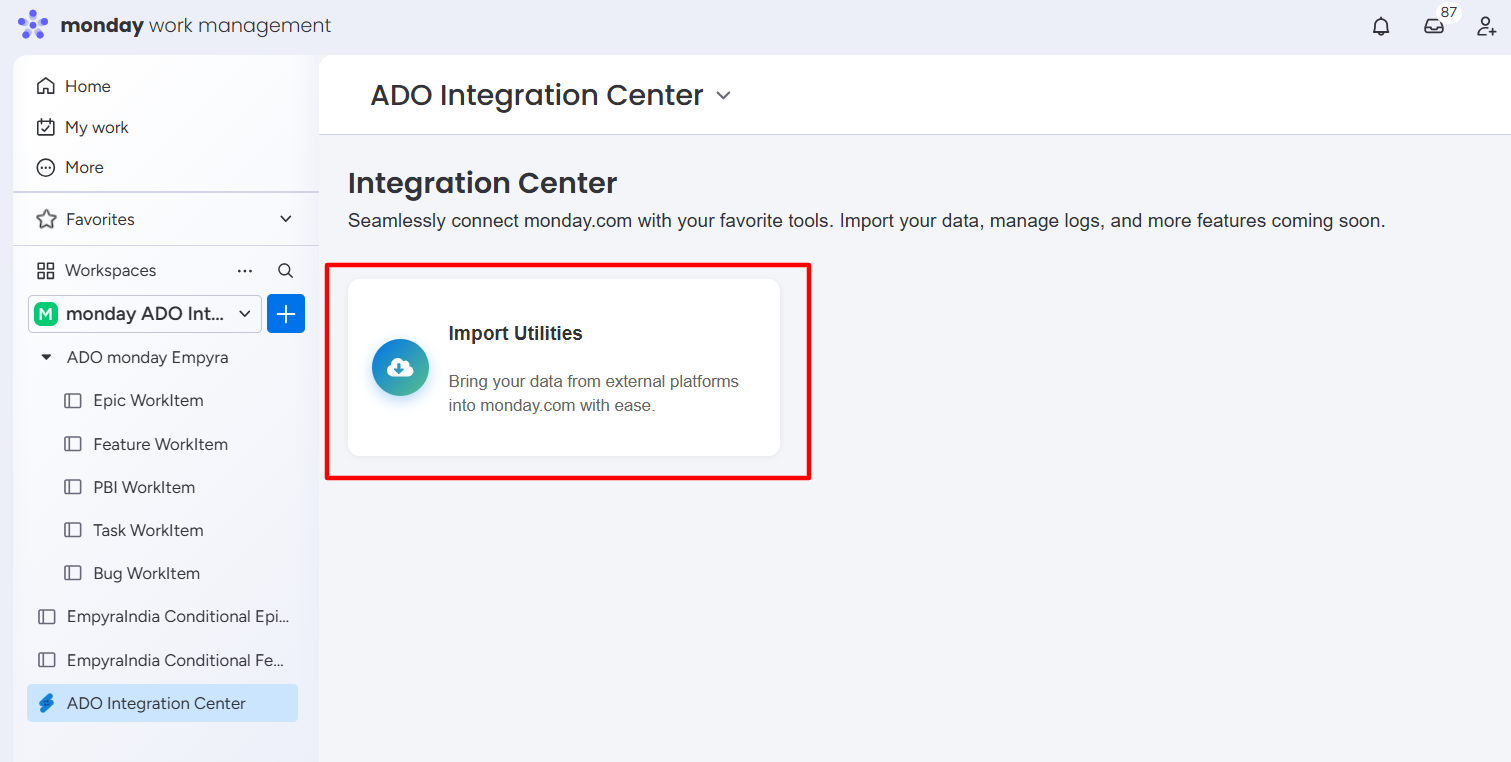Click the green M workspace avatar
The image size is (1511, 762).
(x=46, y=314)
